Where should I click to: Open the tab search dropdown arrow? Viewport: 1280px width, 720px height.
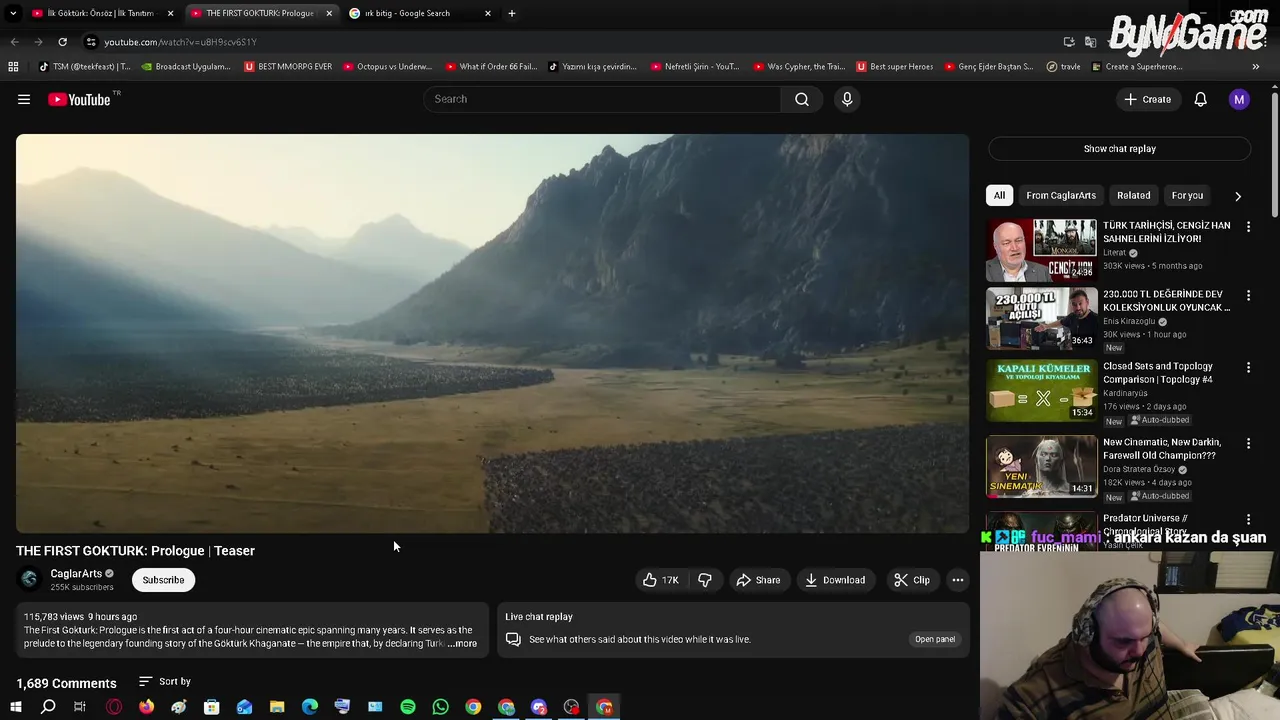(13, 13)
